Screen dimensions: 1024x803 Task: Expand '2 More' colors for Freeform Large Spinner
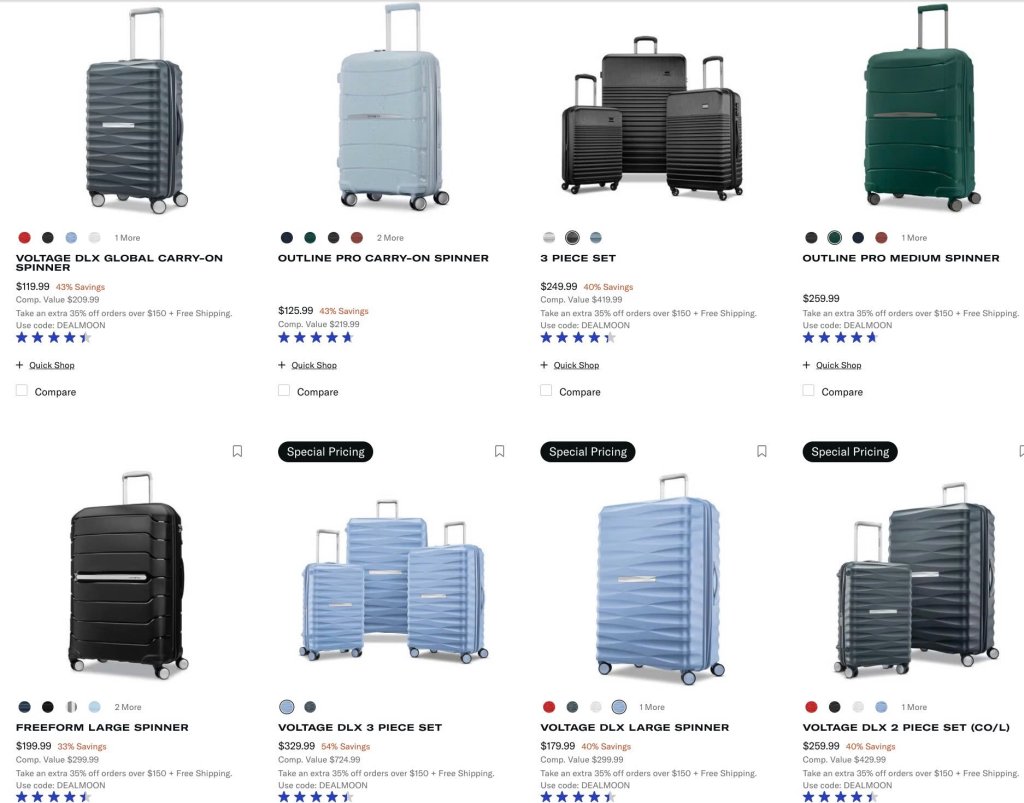click(128, 707)
